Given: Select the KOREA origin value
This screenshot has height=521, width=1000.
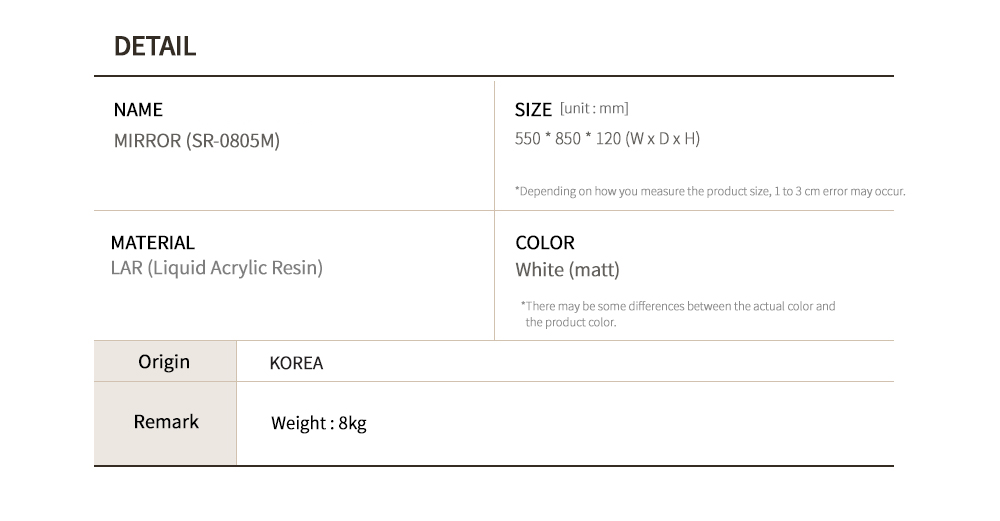Looking at the screenshot, I should coord(297,363).
